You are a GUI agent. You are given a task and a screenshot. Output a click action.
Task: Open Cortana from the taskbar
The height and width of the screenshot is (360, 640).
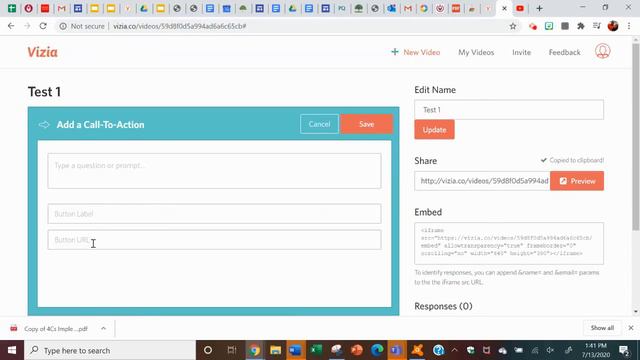point(208,350)
